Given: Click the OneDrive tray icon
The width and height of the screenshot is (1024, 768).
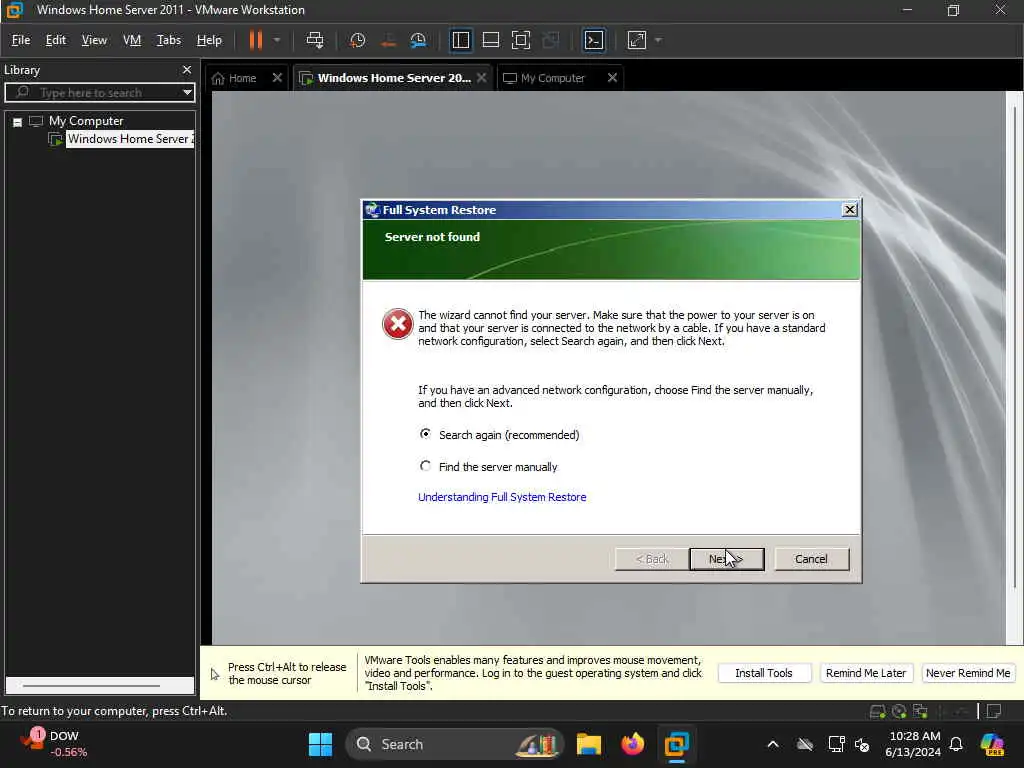Looking at the screenshot, I should 805,744.
